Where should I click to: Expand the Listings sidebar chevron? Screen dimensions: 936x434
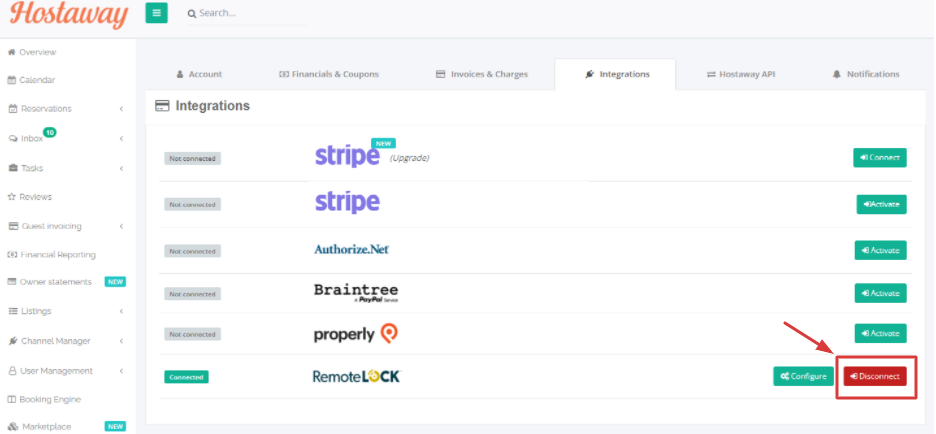pos(121,311)
